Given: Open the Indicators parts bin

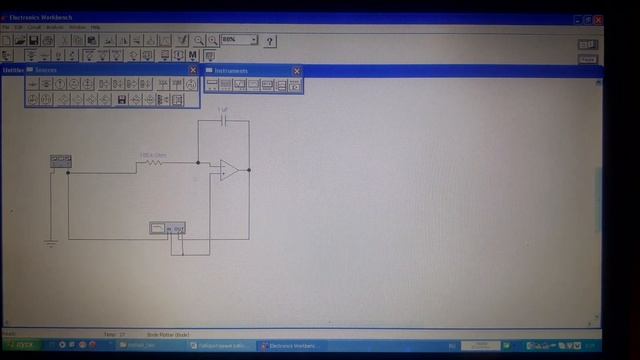Looking at the screenshot, I should [x=164, y=55].
